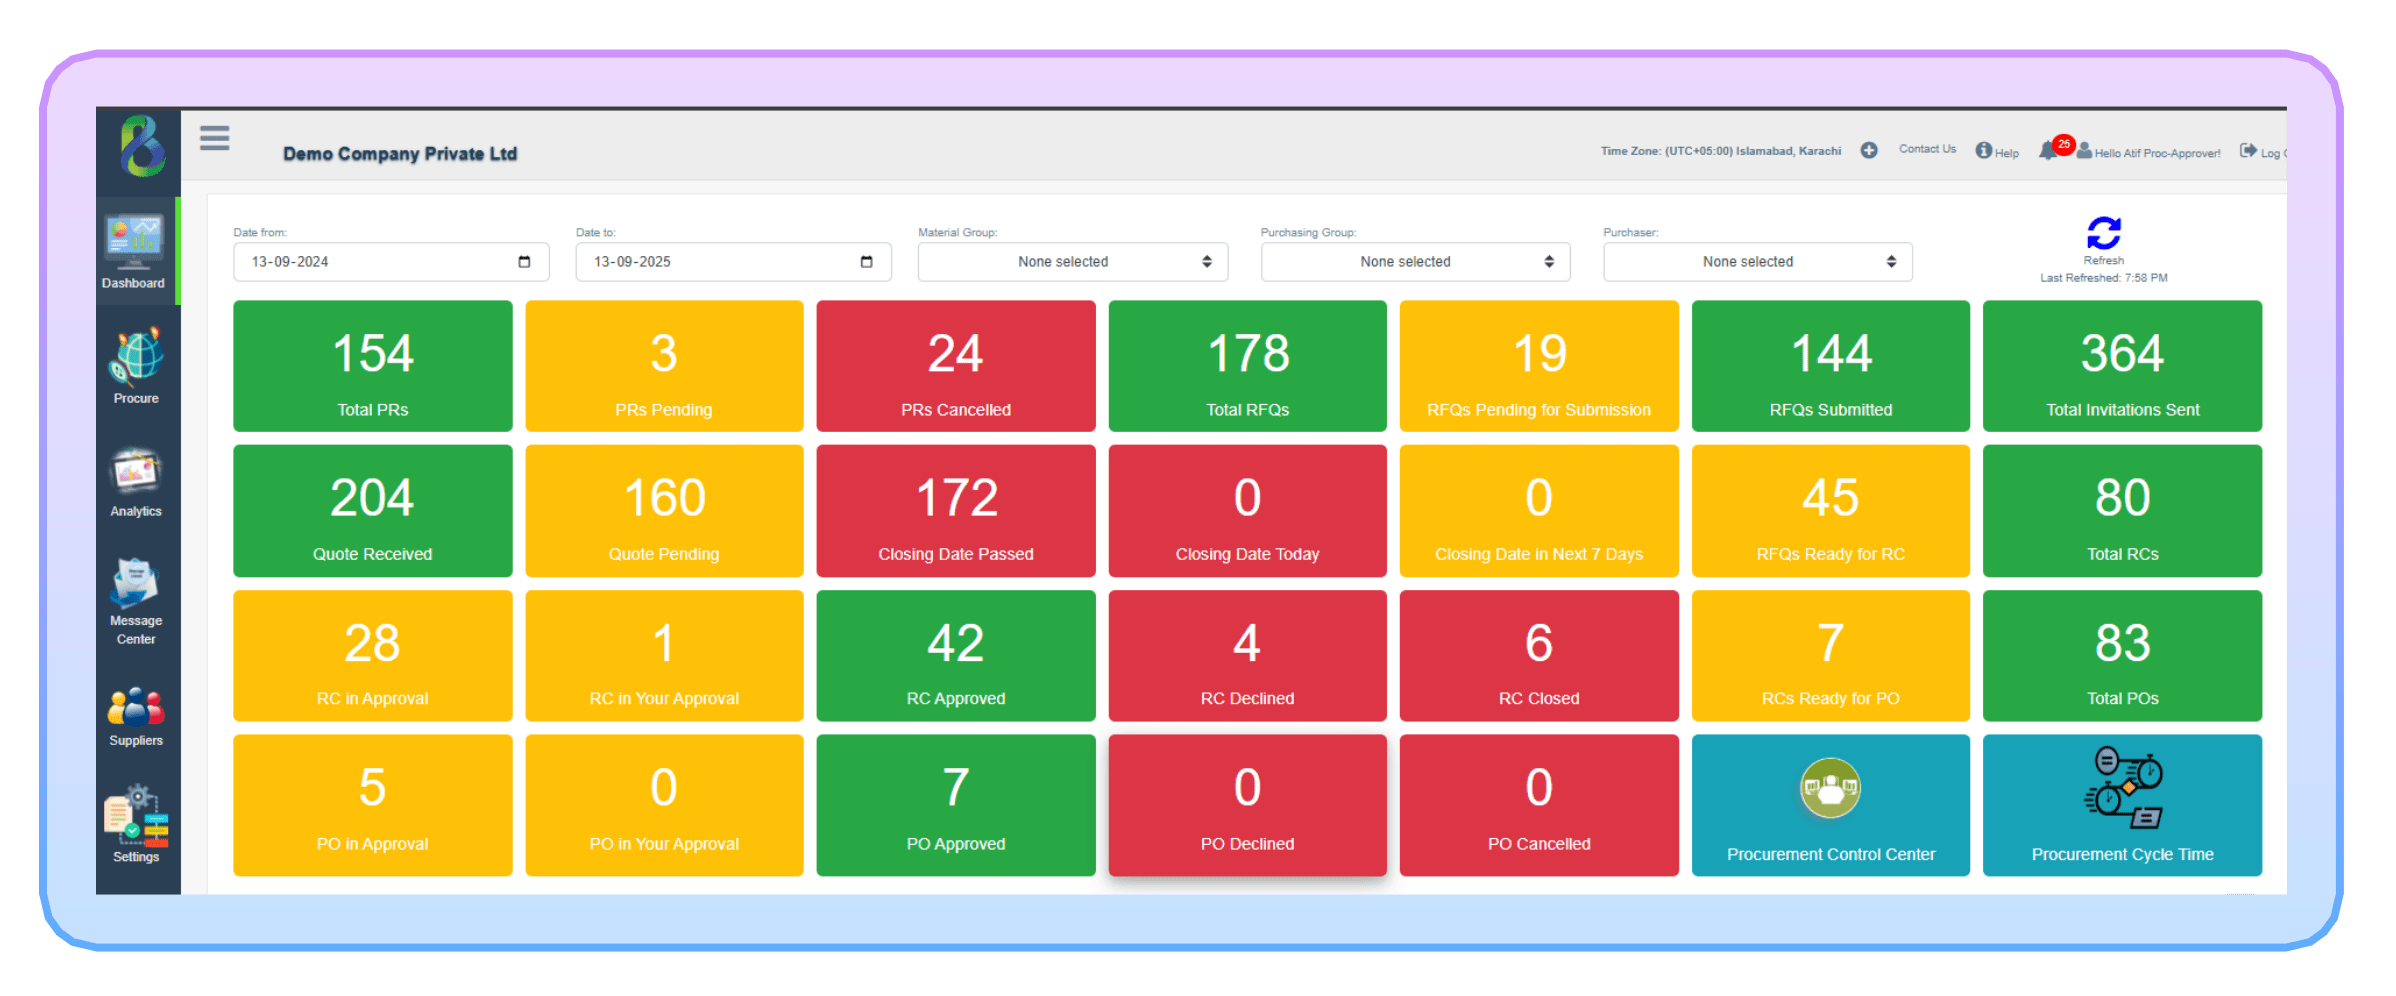Open the Closing Date Today tile

point(1248,511)
